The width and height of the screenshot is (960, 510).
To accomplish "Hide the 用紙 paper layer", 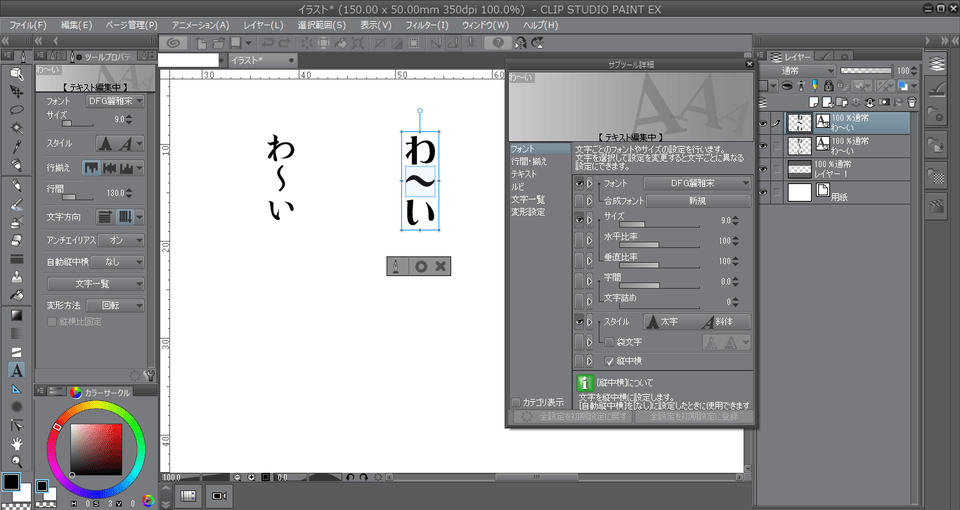I will tap(765, 192).
